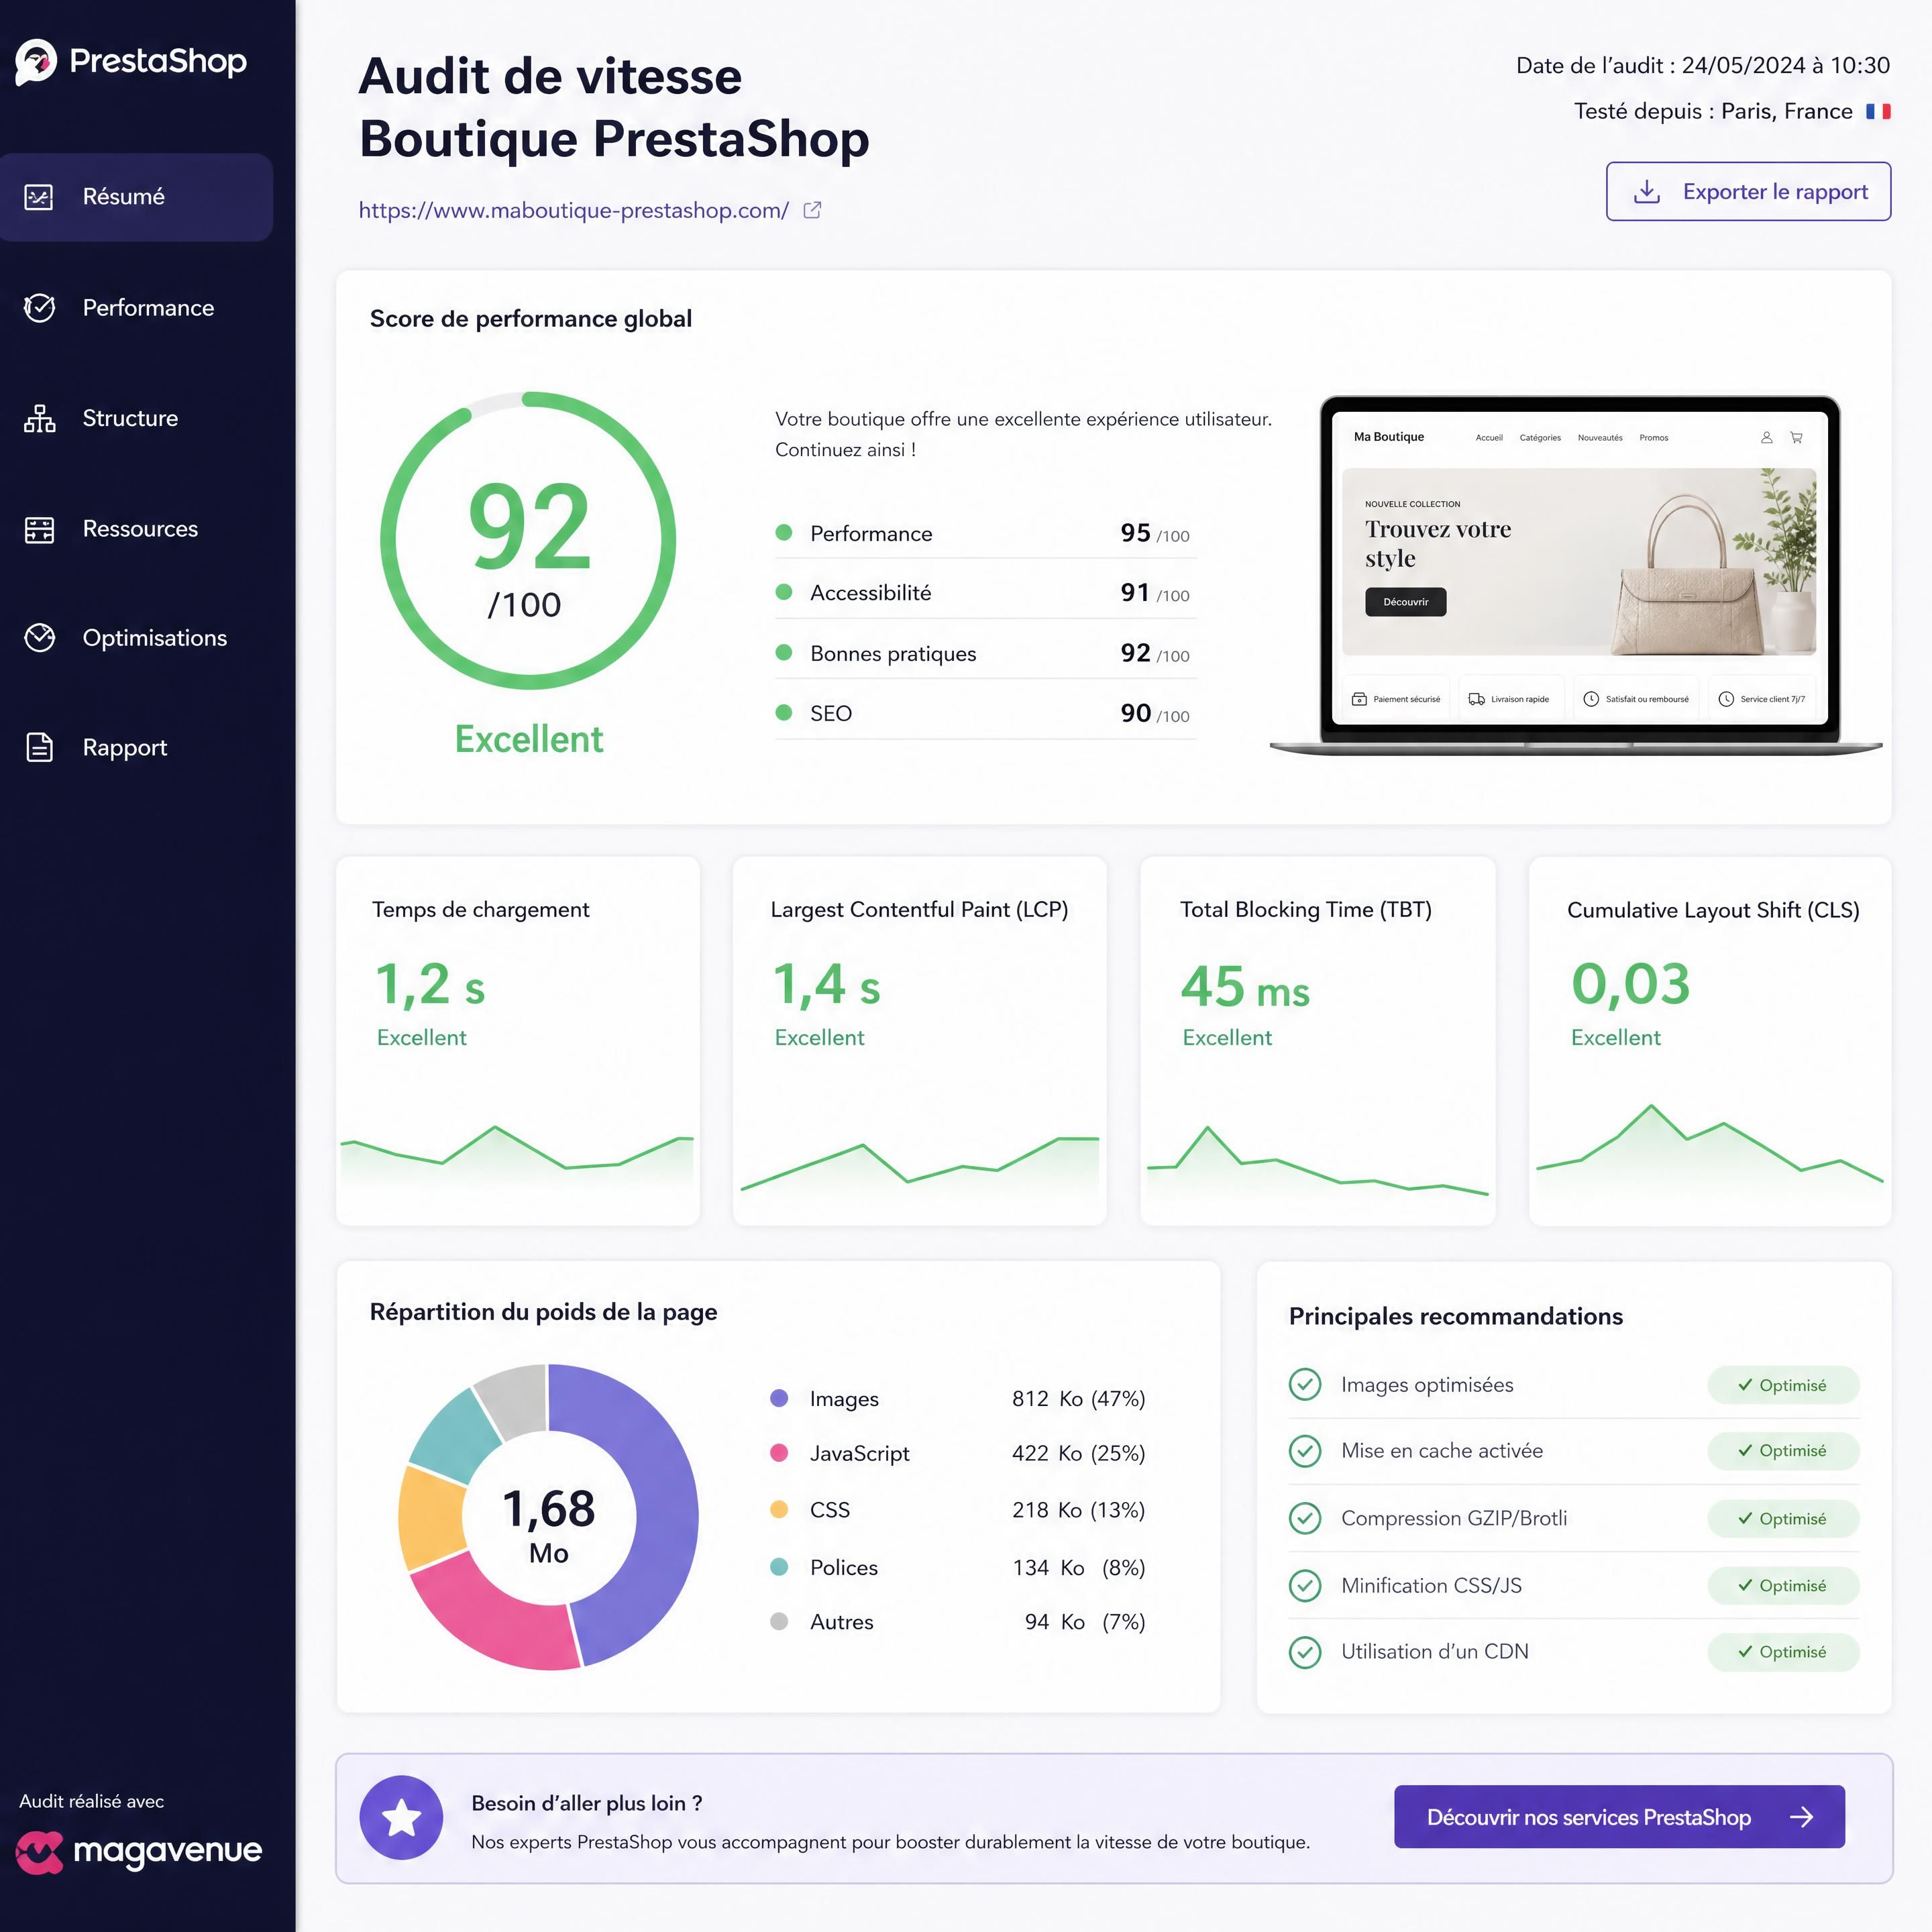Select the Performance 95/100 score row
Image resolution: width=1932 pixels, height=1932 pixels.
coord(985,533)
